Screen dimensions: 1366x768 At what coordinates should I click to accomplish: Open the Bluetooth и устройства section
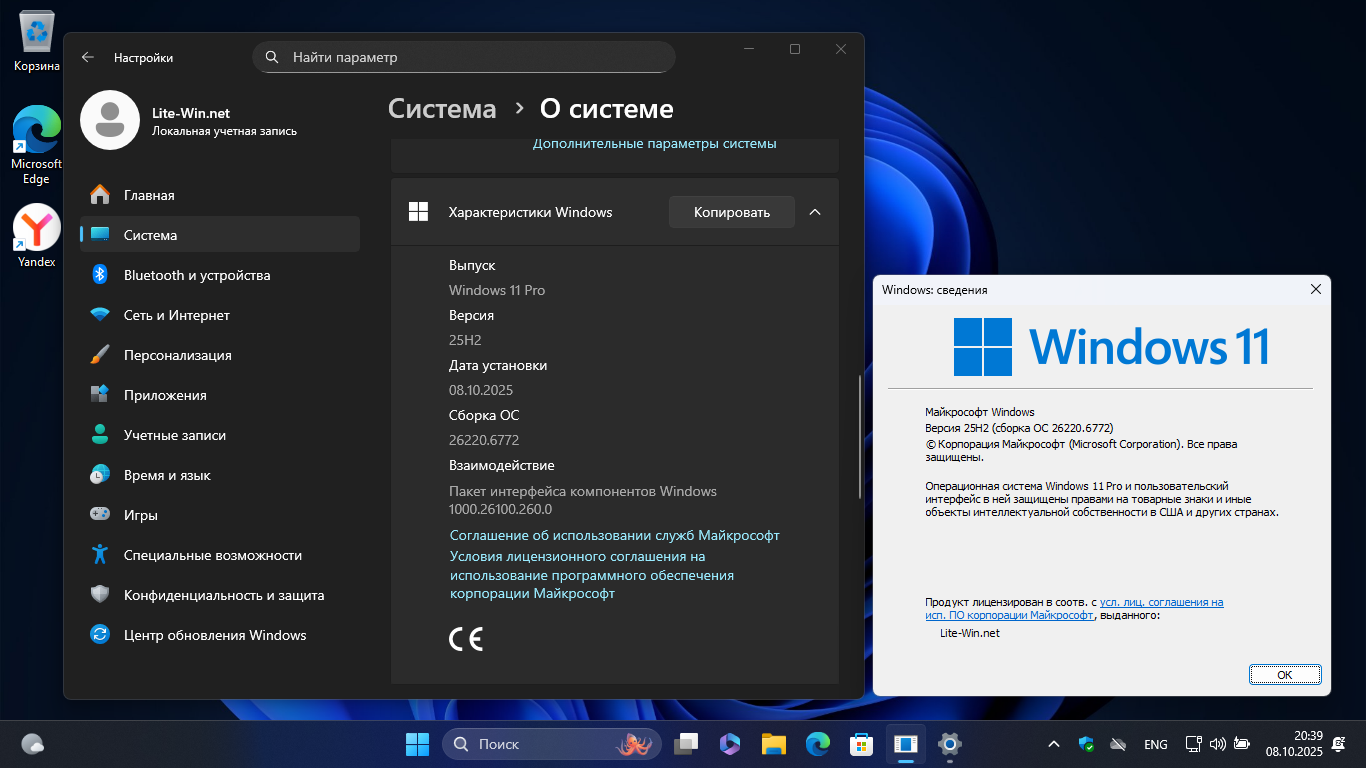click(196, 275)
